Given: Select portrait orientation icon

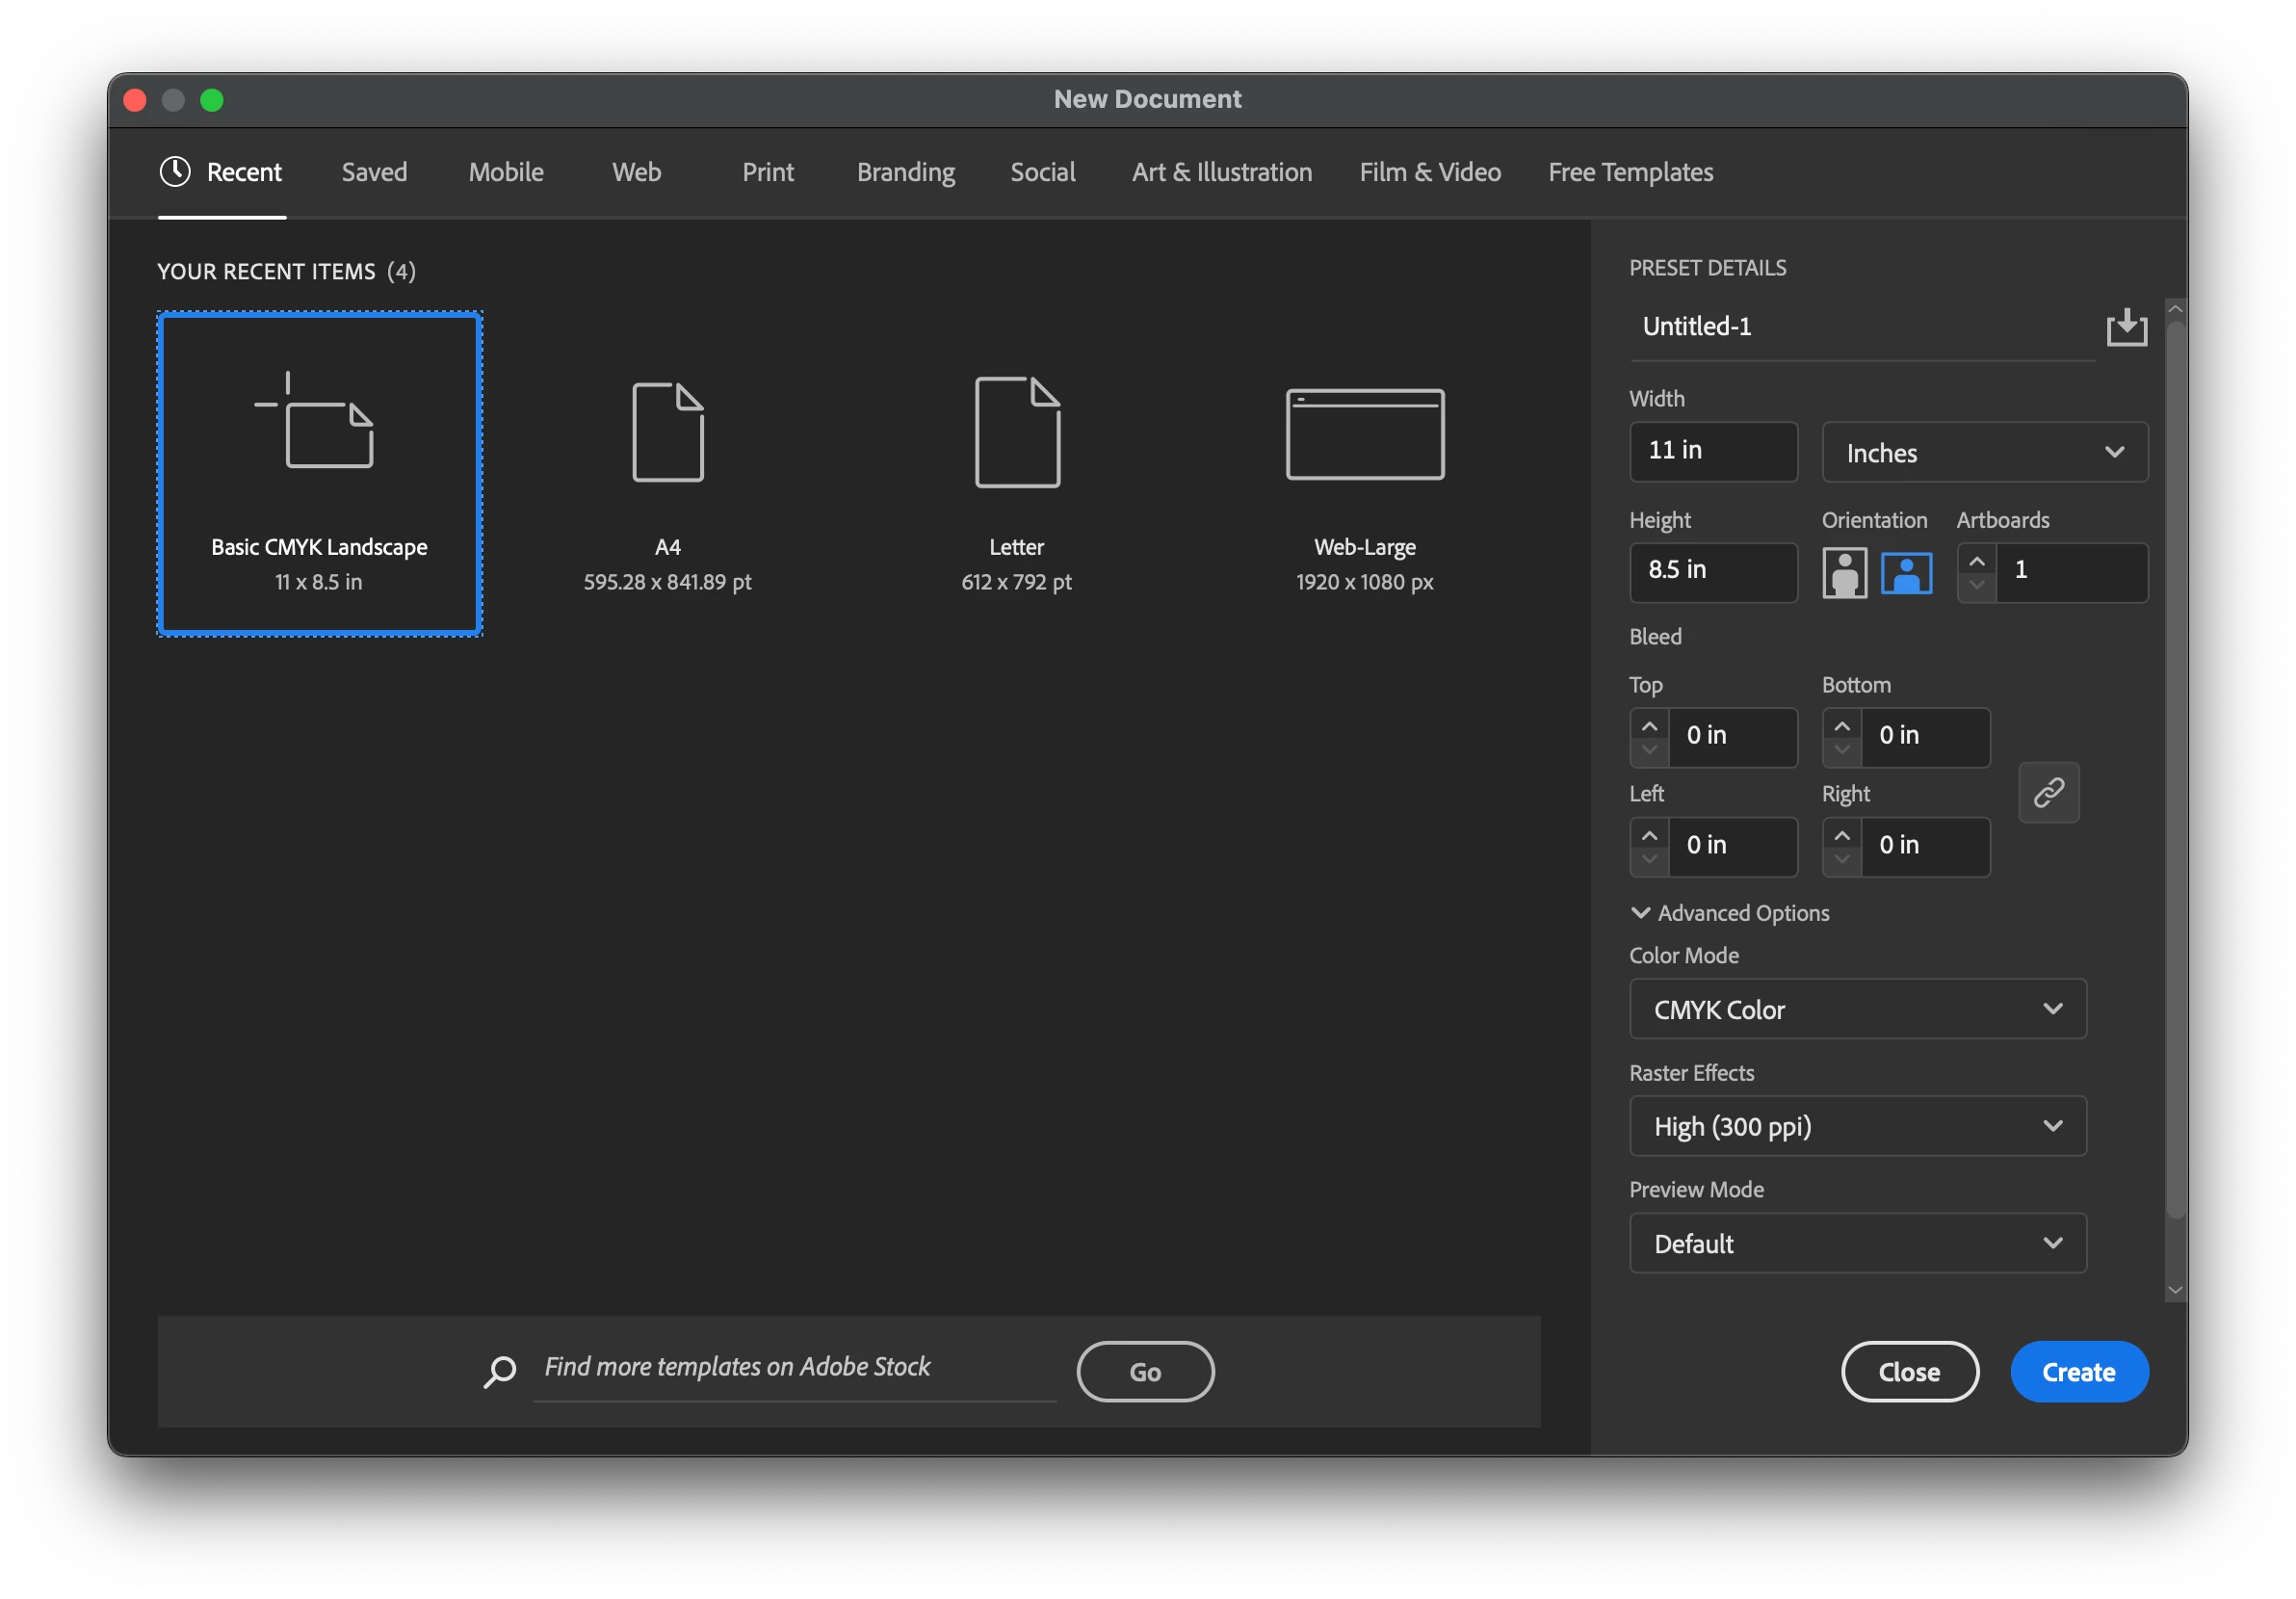Looking at the screenshot, I should [1844, 573].
